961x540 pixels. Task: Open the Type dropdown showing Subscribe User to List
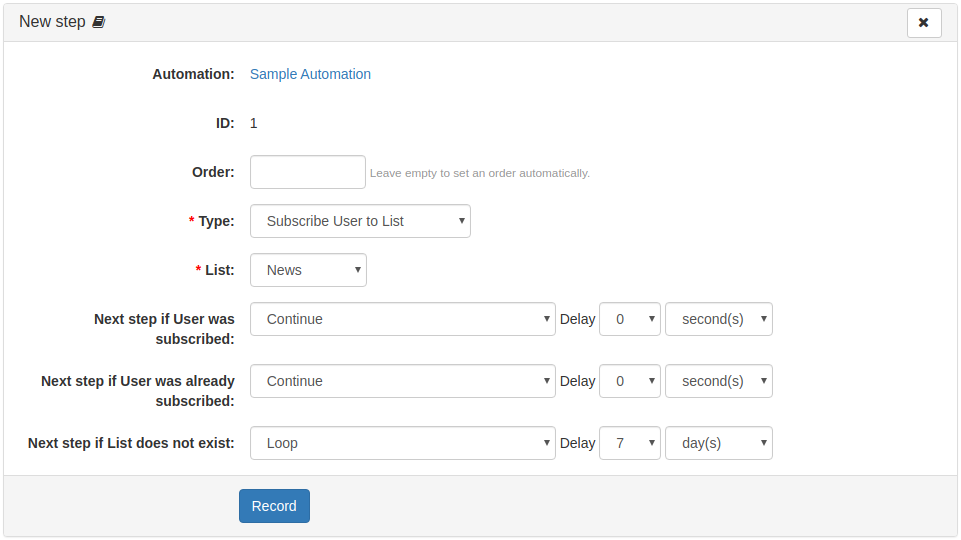[x=360, y=221]
